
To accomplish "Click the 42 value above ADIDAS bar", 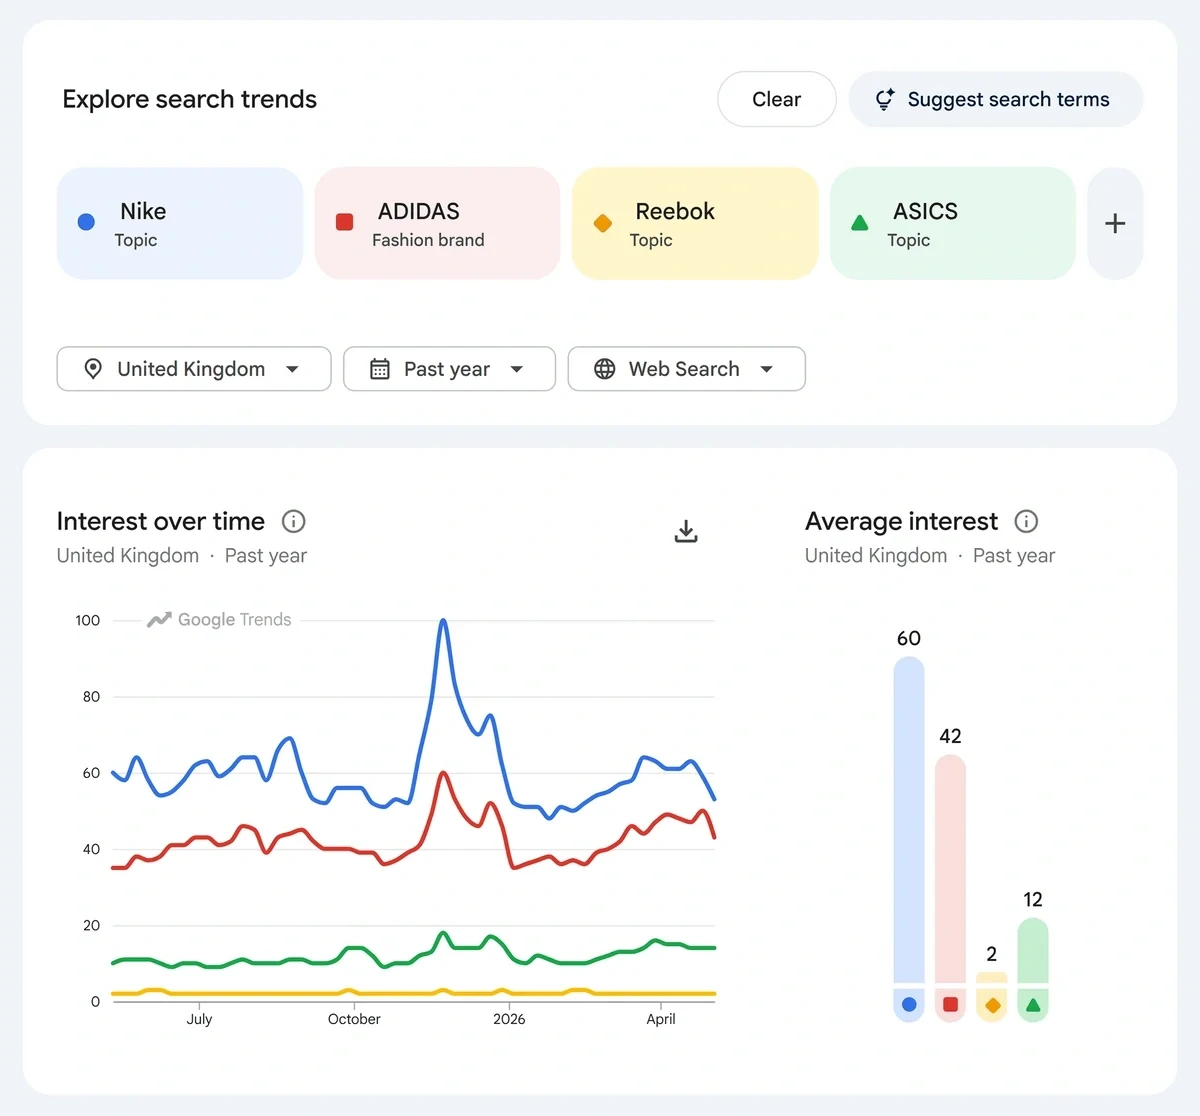I will (950, 736).
